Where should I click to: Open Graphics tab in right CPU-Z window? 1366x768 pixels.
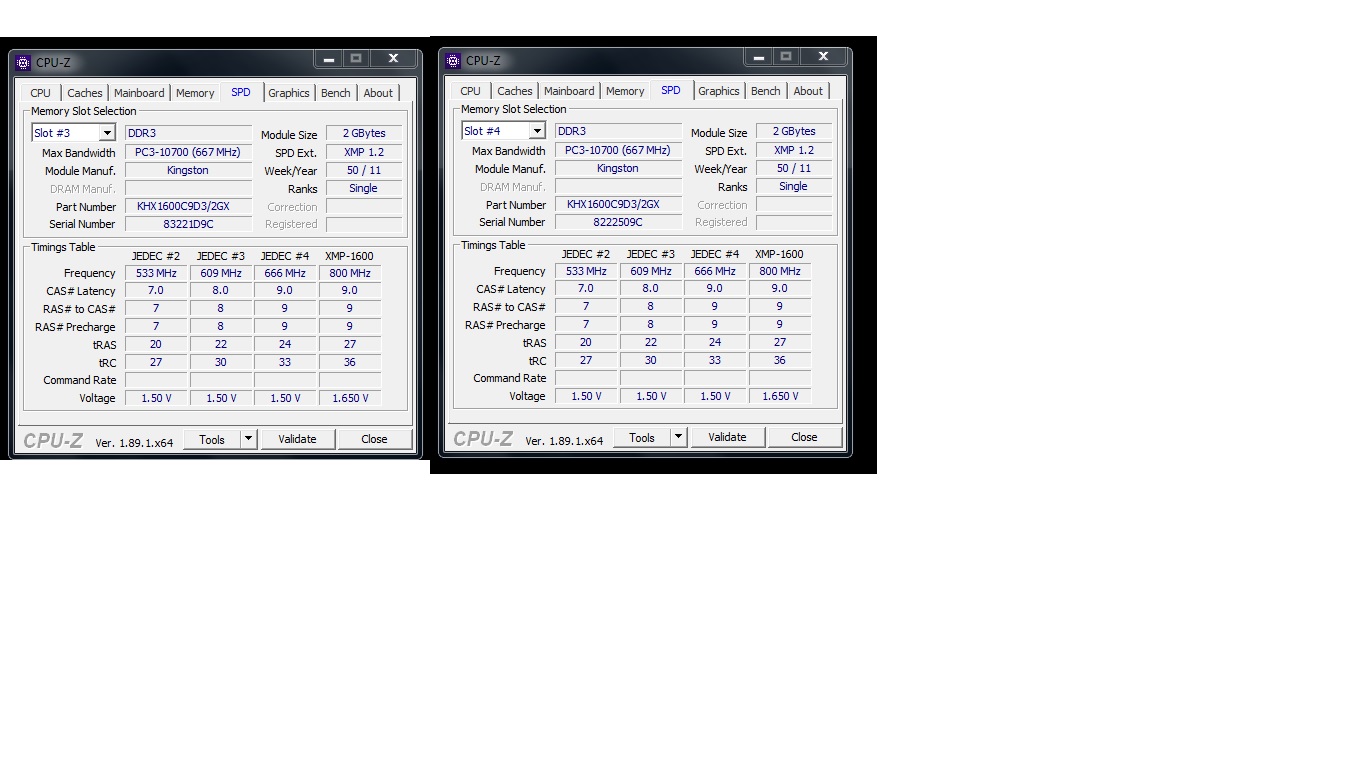click(x=719, y=91)
